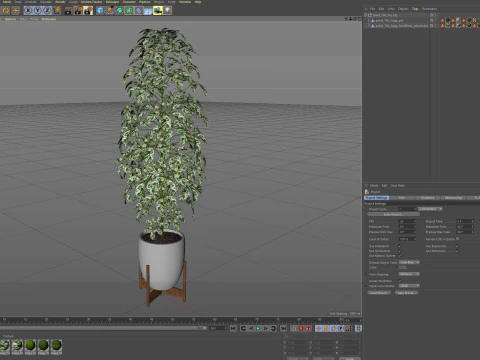
Task: Switch to the Project Settings tab
Action: pyautogui.click(x=376, y=198)
